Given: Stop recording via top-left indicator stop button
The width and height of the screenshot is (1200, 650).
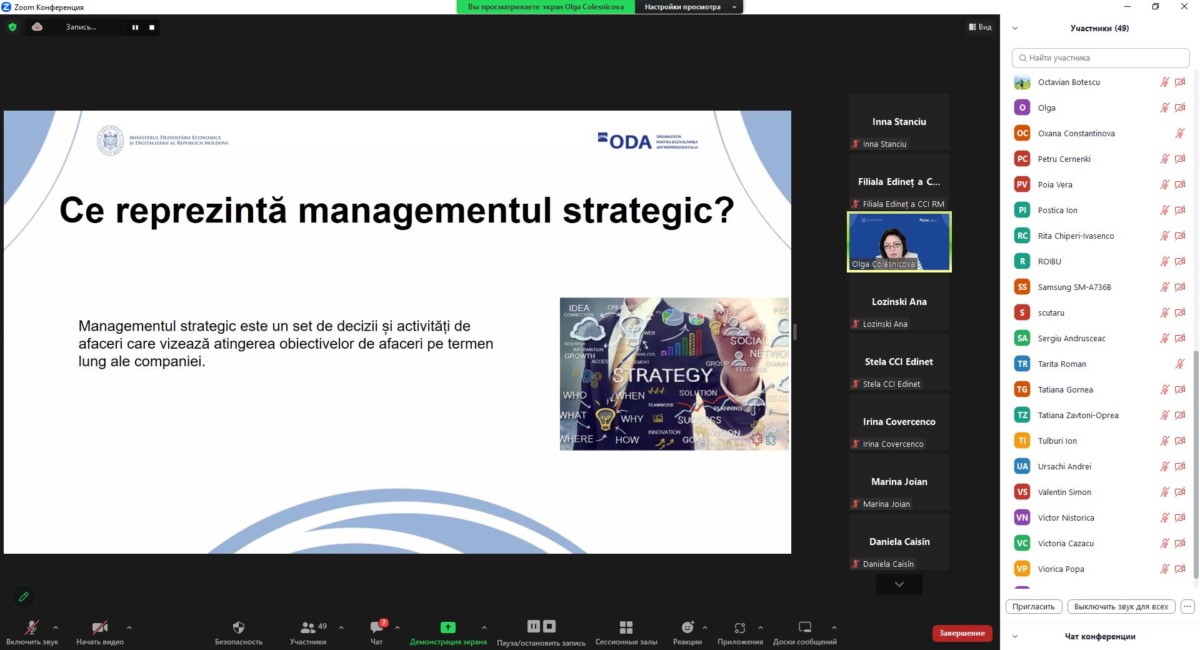Looking at the screenshot, I should [151, 27].
